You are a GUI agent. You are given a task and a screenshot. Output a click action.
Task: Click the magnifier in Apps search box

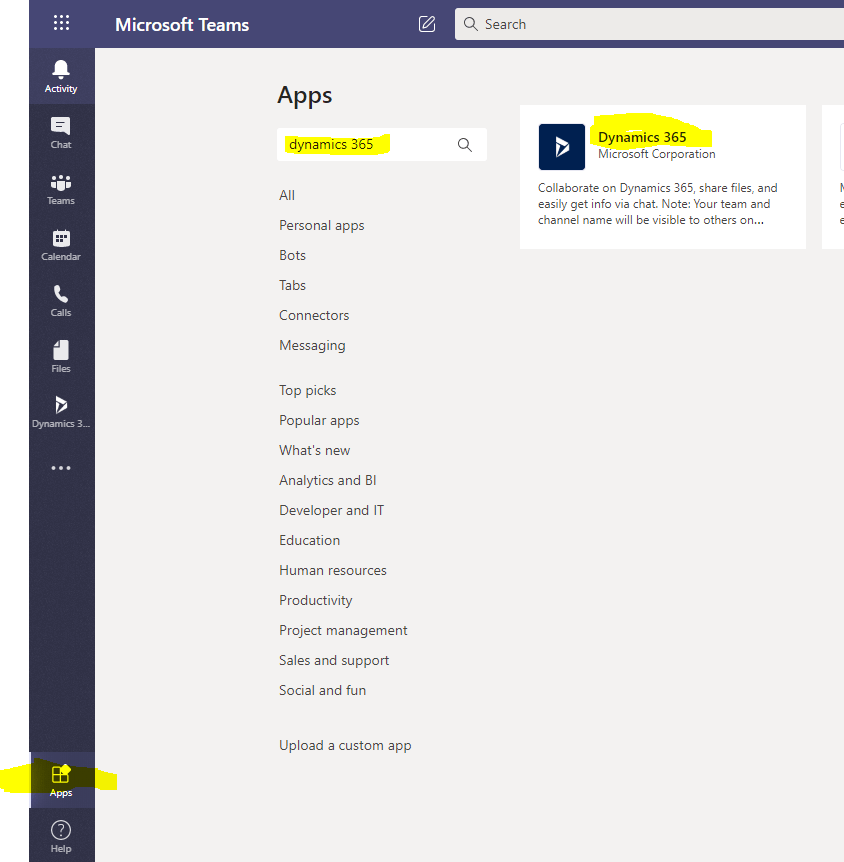[464, 145]
